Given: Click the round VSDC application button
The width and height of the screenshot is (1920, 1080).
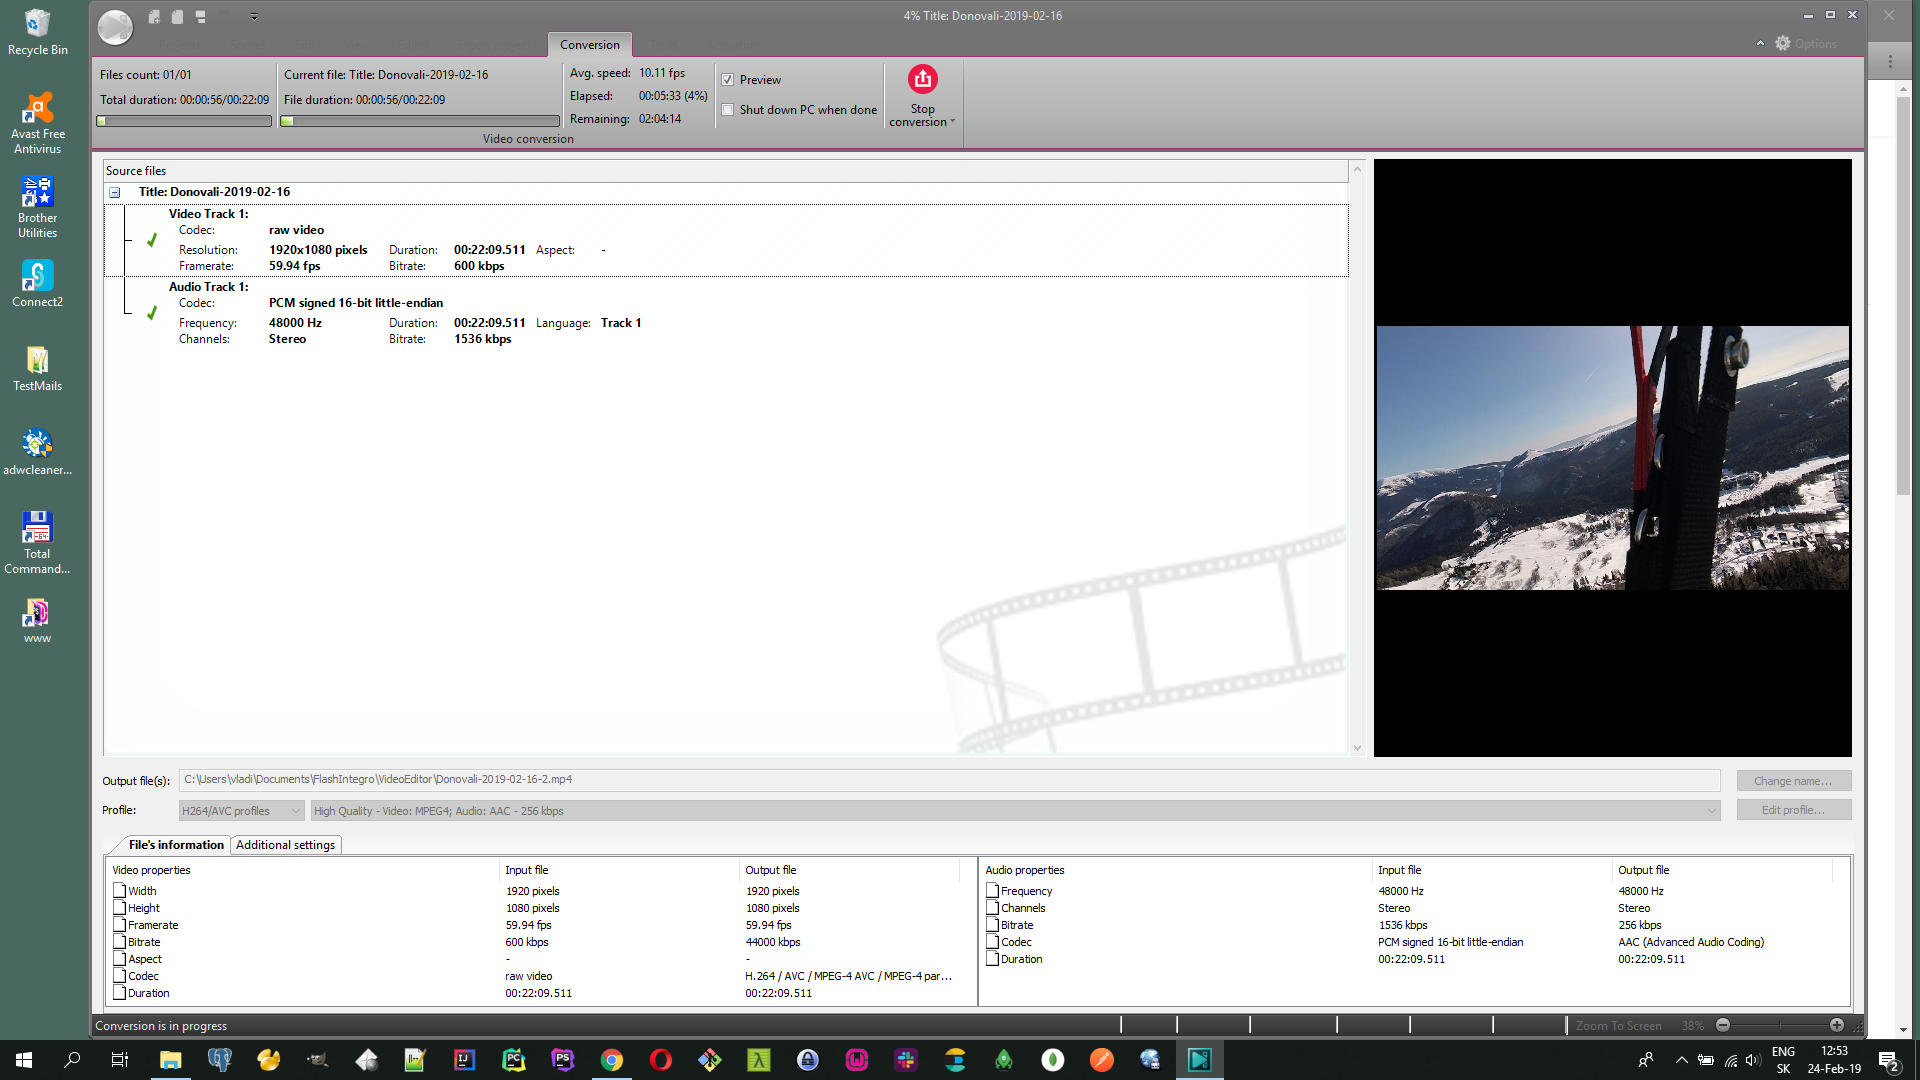Looking at the screenshot, I should pyautogui.click(x=115, y=27).
